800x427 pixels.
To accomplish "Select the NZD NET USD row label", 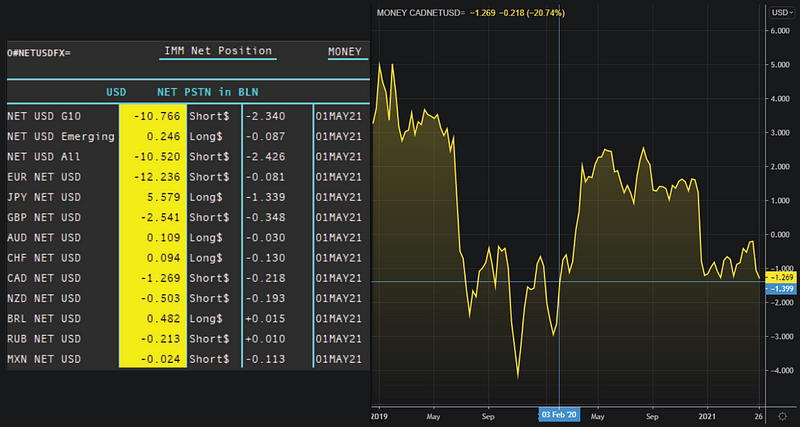I will 44,298.
